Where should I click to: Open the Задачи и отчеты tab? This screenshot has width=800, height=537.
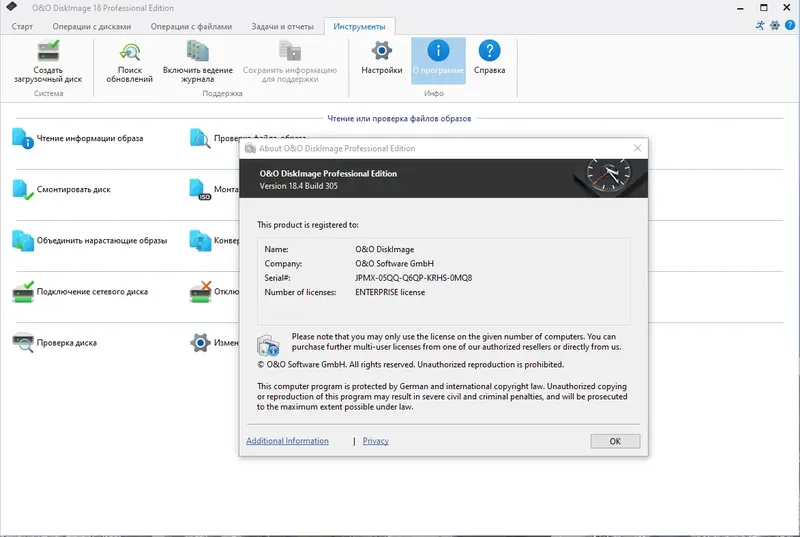point(282,27)
